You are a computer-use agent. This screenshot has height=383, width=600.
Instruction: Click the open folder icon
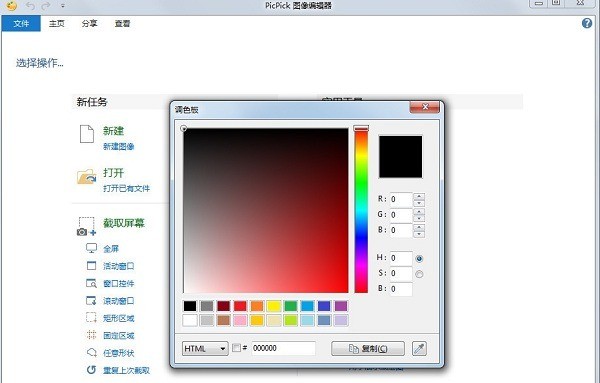(86, 176)
